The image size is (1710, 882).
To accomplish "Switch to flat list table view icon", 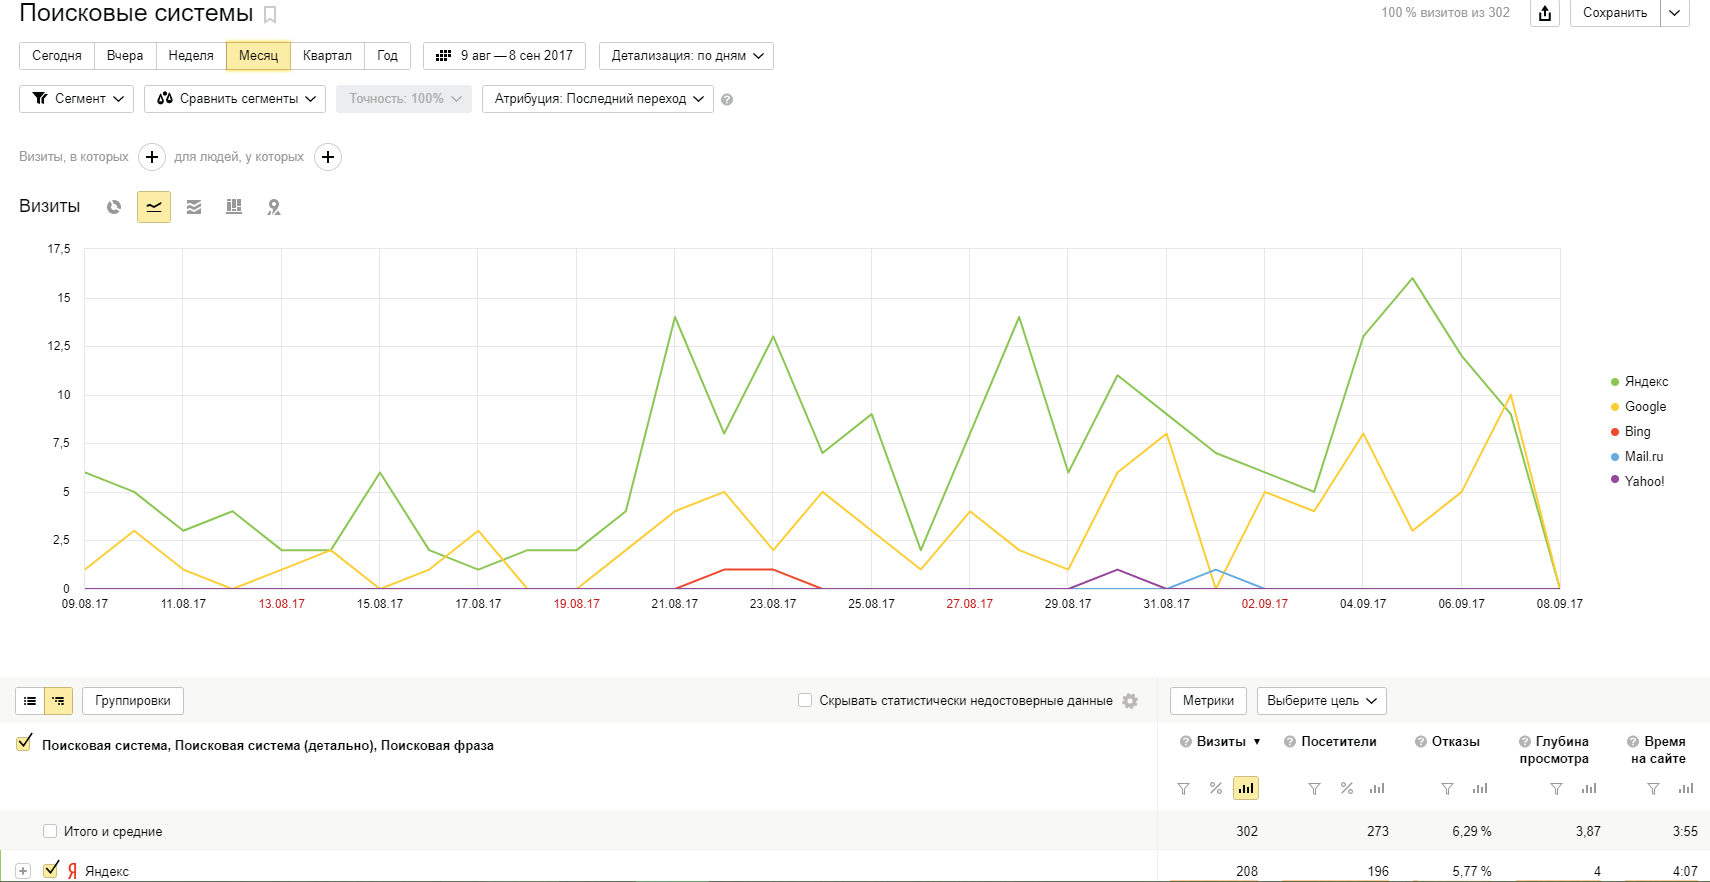I will point(30,701).
